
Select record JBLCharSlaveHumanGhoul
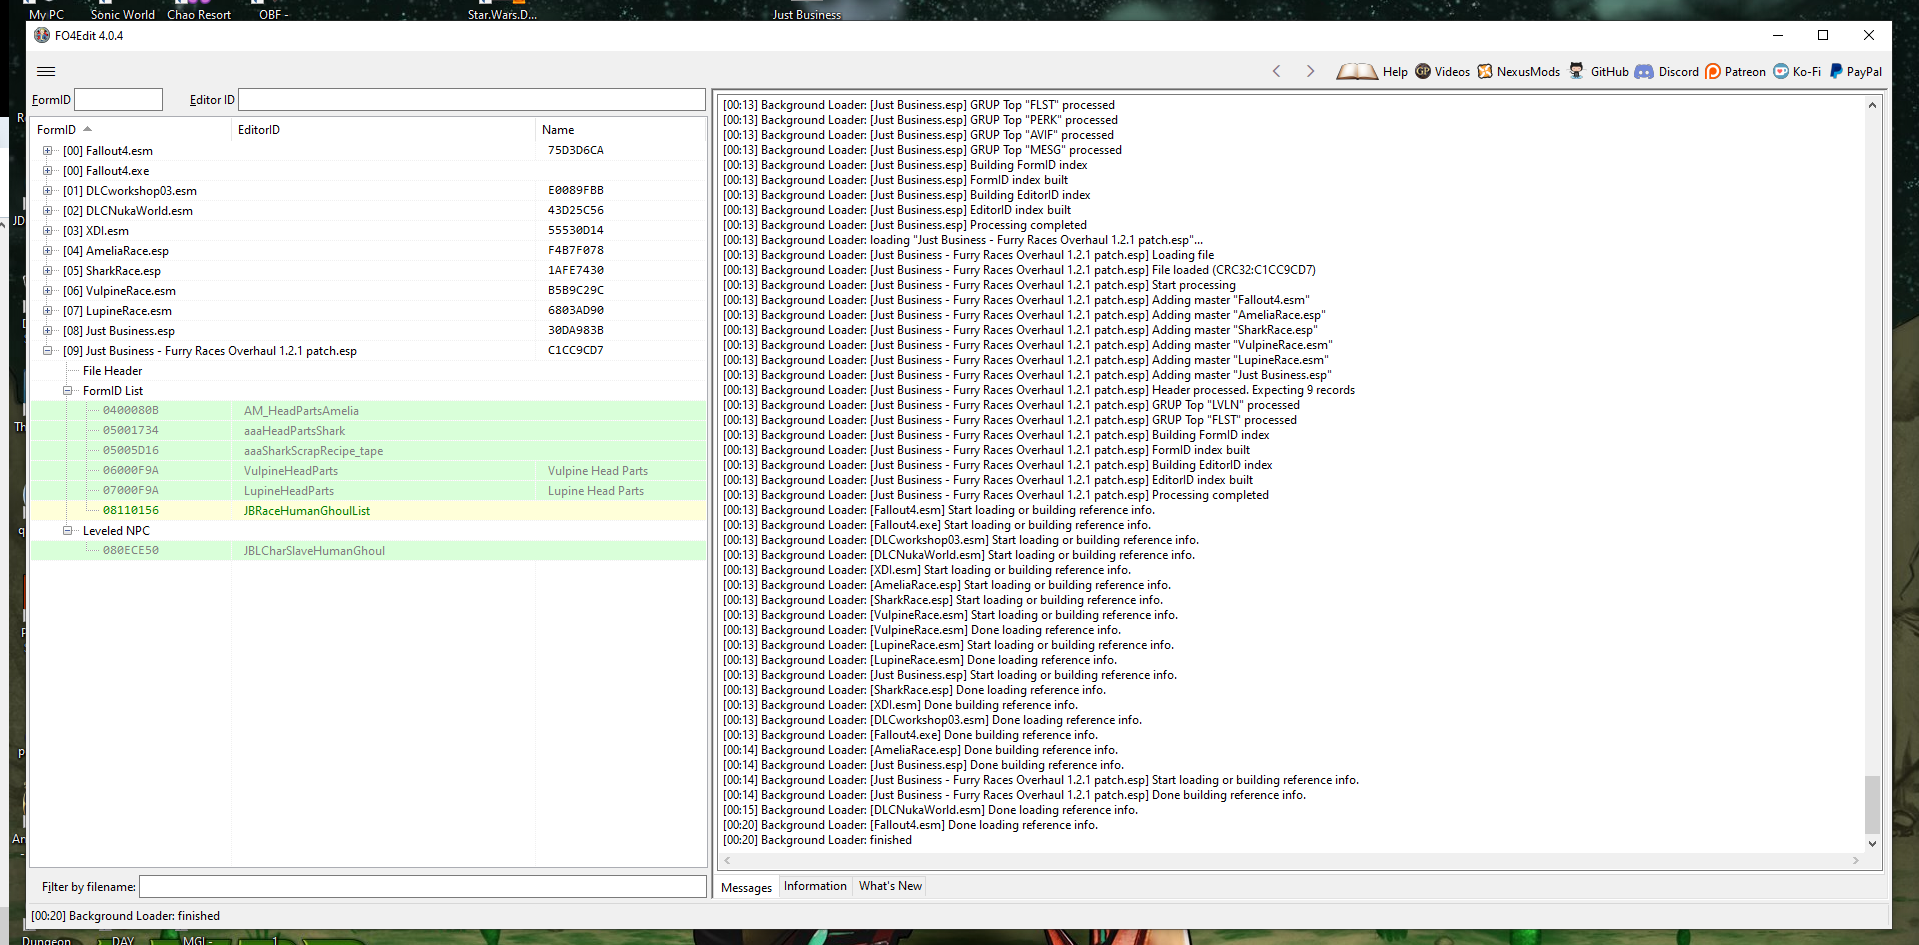368,551
